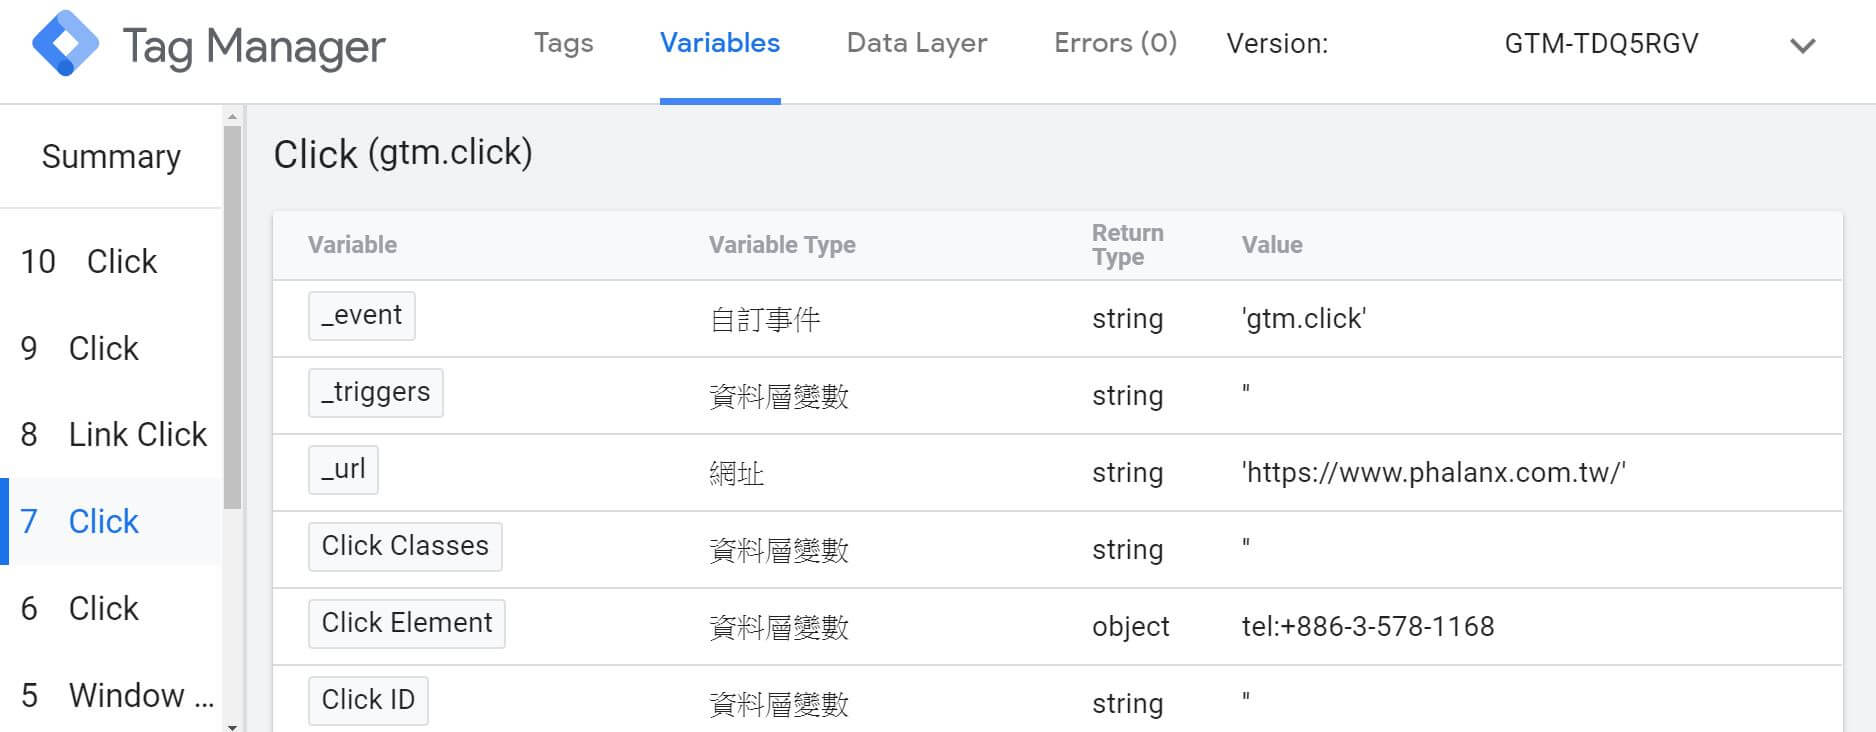Open the GTM-TDQ5RGV version dropdown chevron
The image size is (1876, 732).
coord(1802,46)
